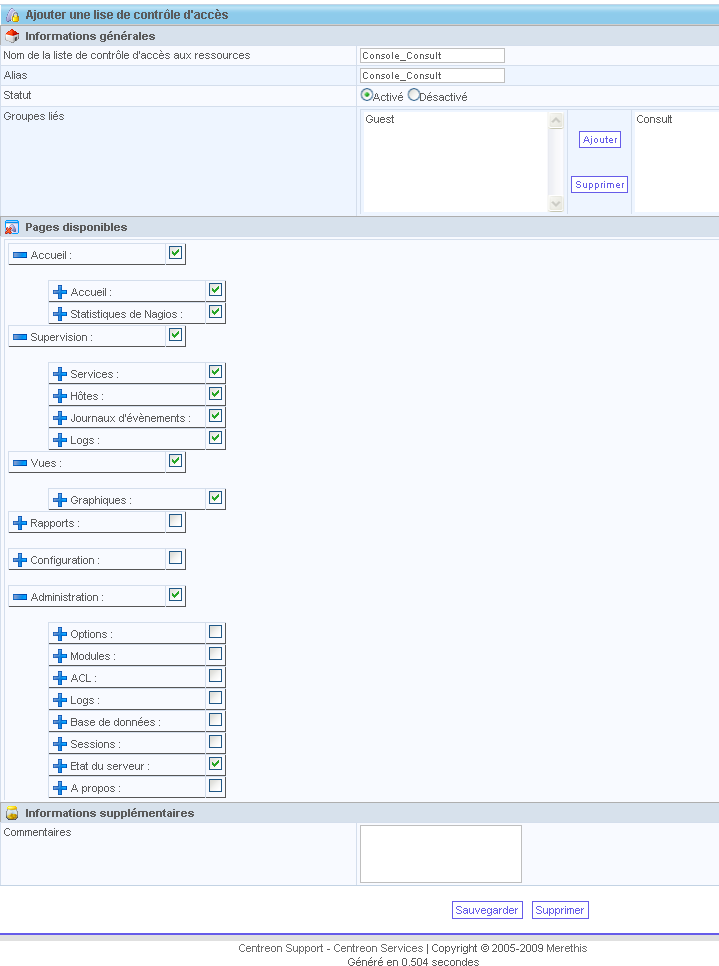
Task: Collapse the Supervision section
Action: (20, 337)
